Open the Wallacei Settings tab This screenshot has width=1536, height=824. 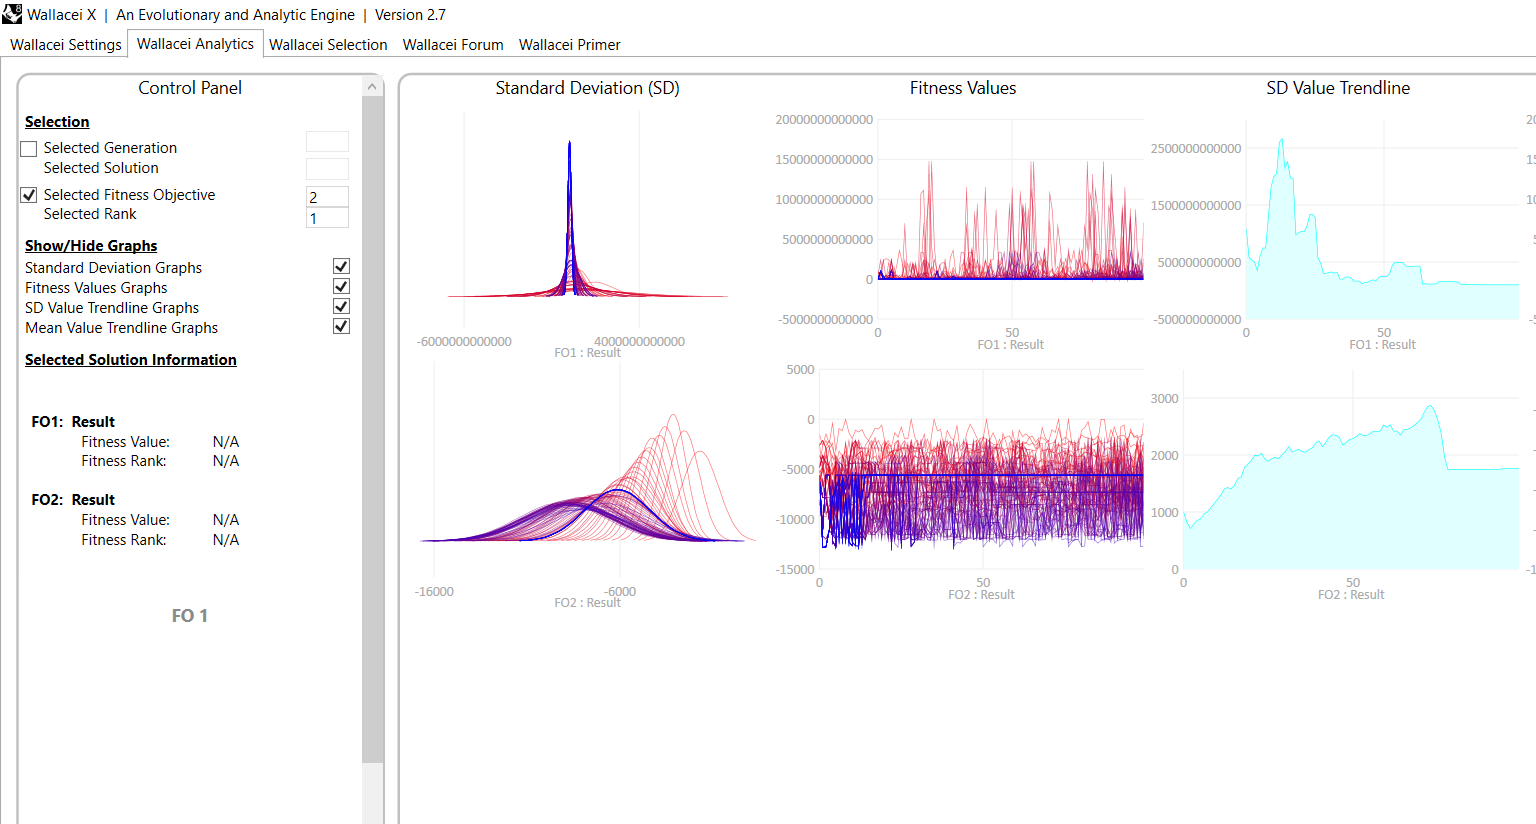[x=66, y=45]
